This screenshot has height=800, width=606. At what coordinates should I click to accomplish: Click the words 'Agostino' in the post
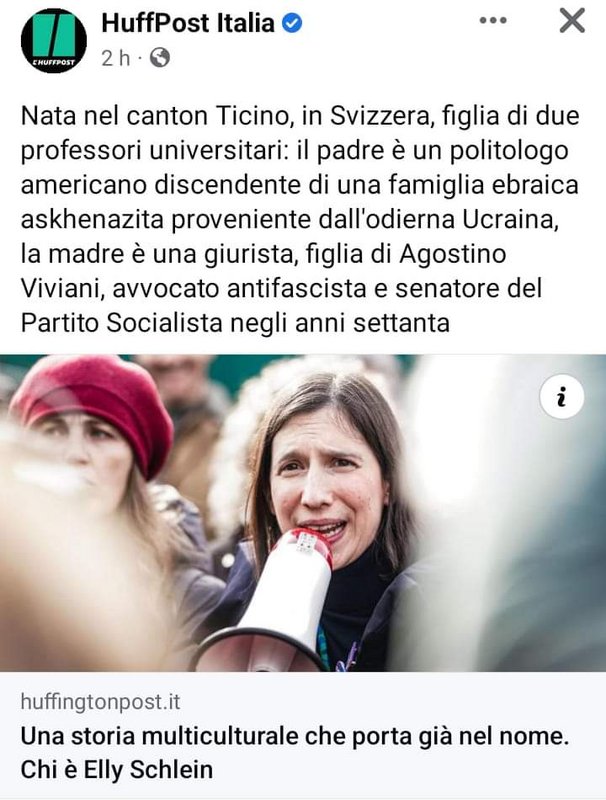(x=452, y=254)
